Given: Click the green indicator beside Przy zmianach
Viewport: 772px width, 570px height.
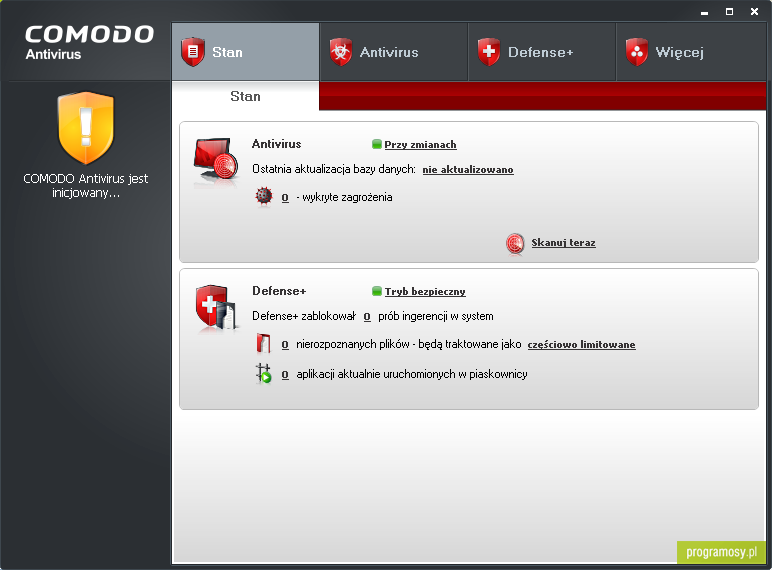Looking at the screenshot, I should click(x=377, y=144).
